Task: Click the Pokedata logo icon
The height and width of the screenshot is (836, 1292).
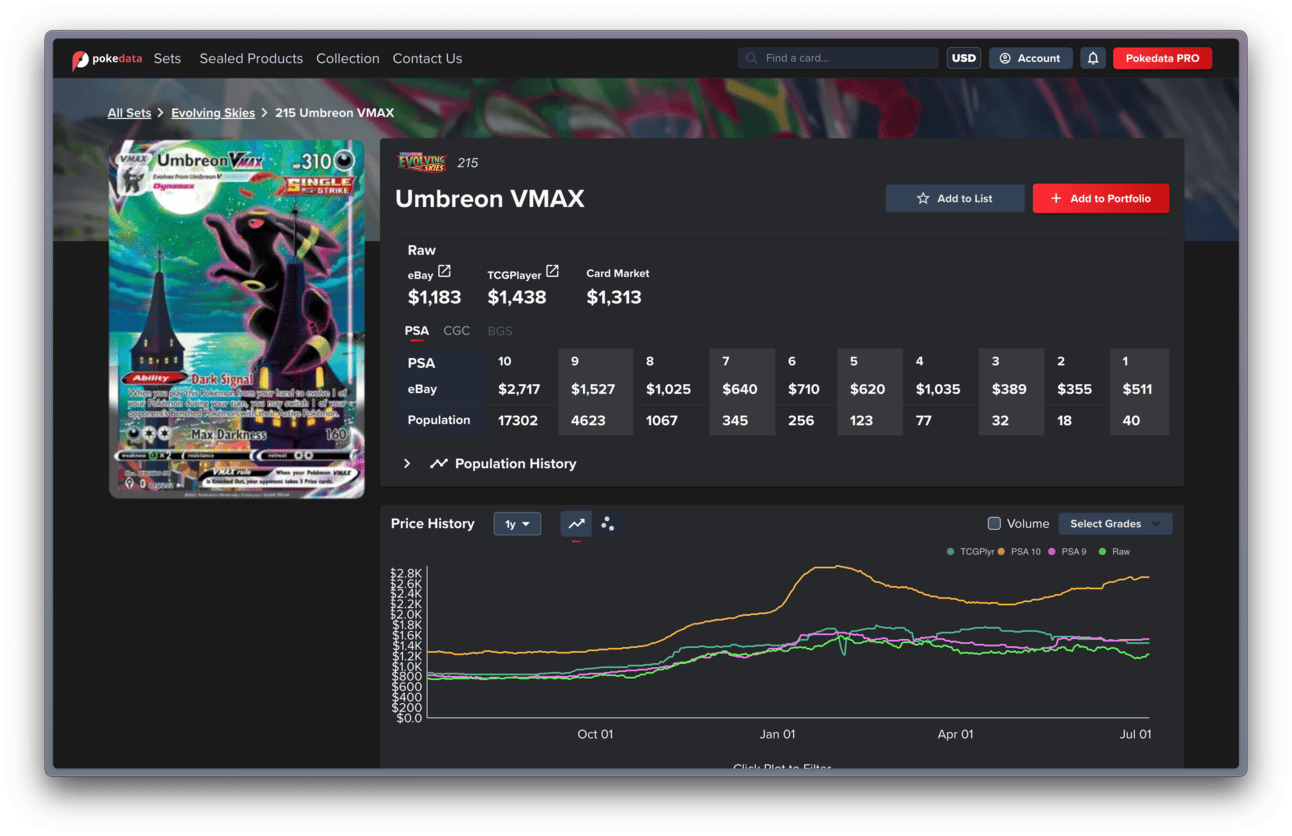Action: [80, 60]
